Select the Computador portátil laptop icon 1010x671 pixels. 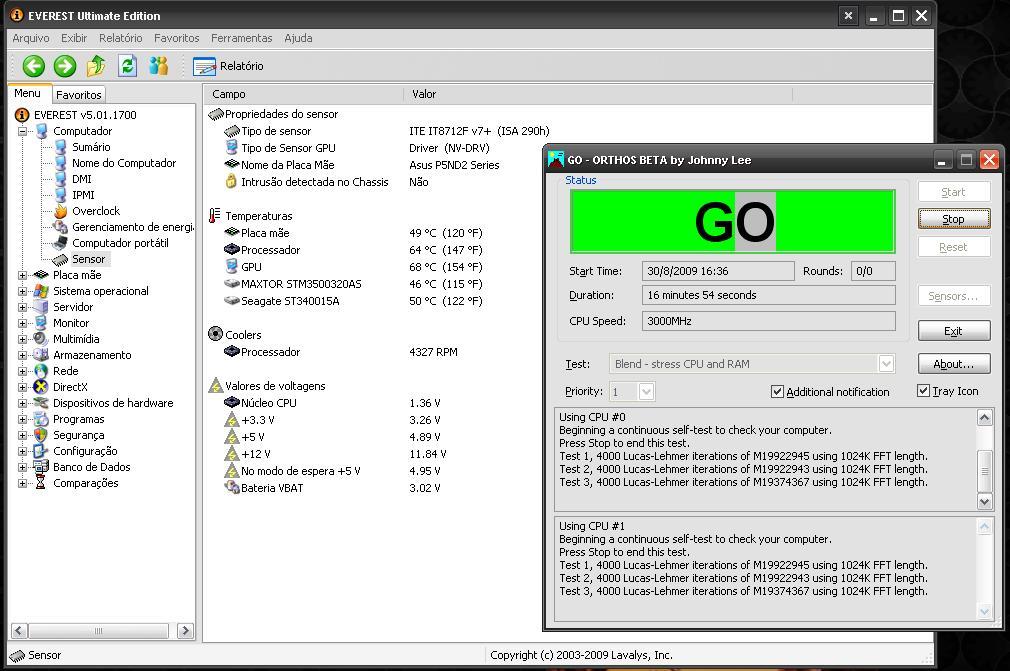click(x=61, y=243)
